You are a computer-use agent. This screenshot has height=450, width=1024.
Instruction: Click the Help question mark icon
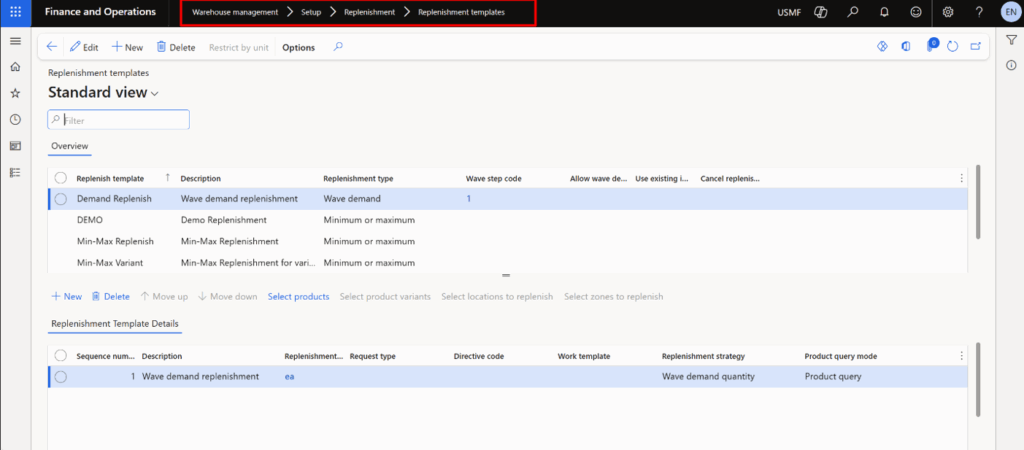tap(979, 12)
